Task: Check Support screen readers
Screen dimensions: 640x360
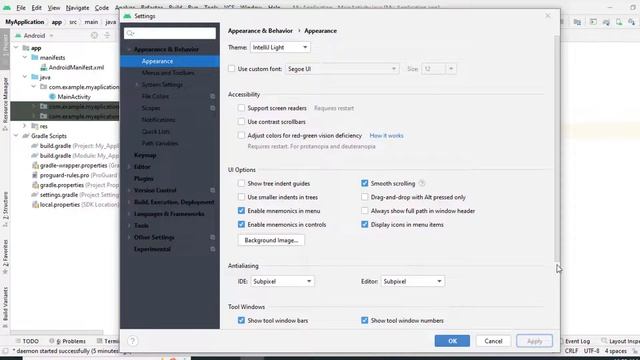Action: pyautogui.click(x=241, y=108)
